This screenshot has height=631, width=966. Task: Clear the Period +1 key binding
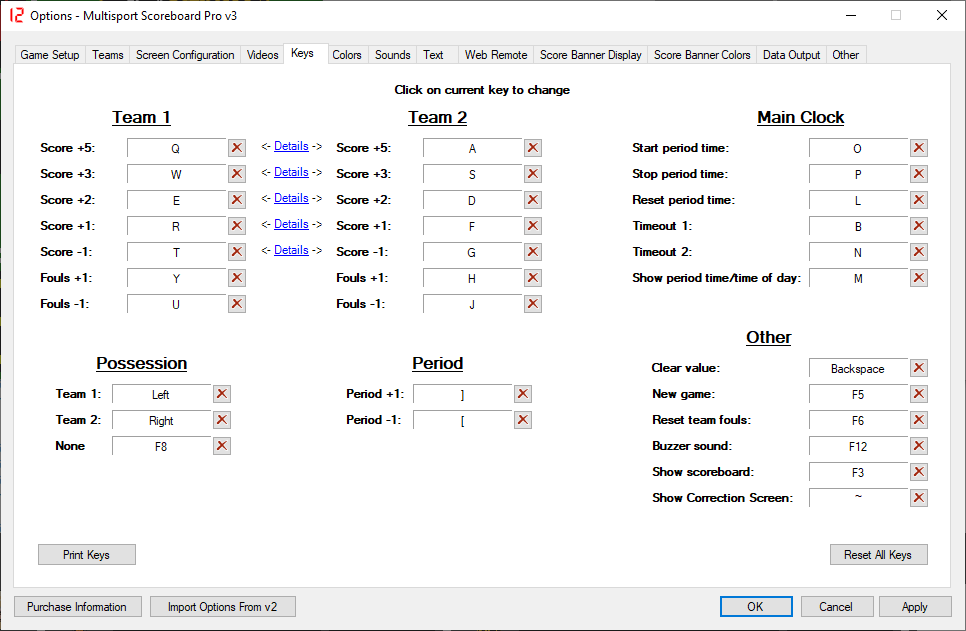click(522, 394)
